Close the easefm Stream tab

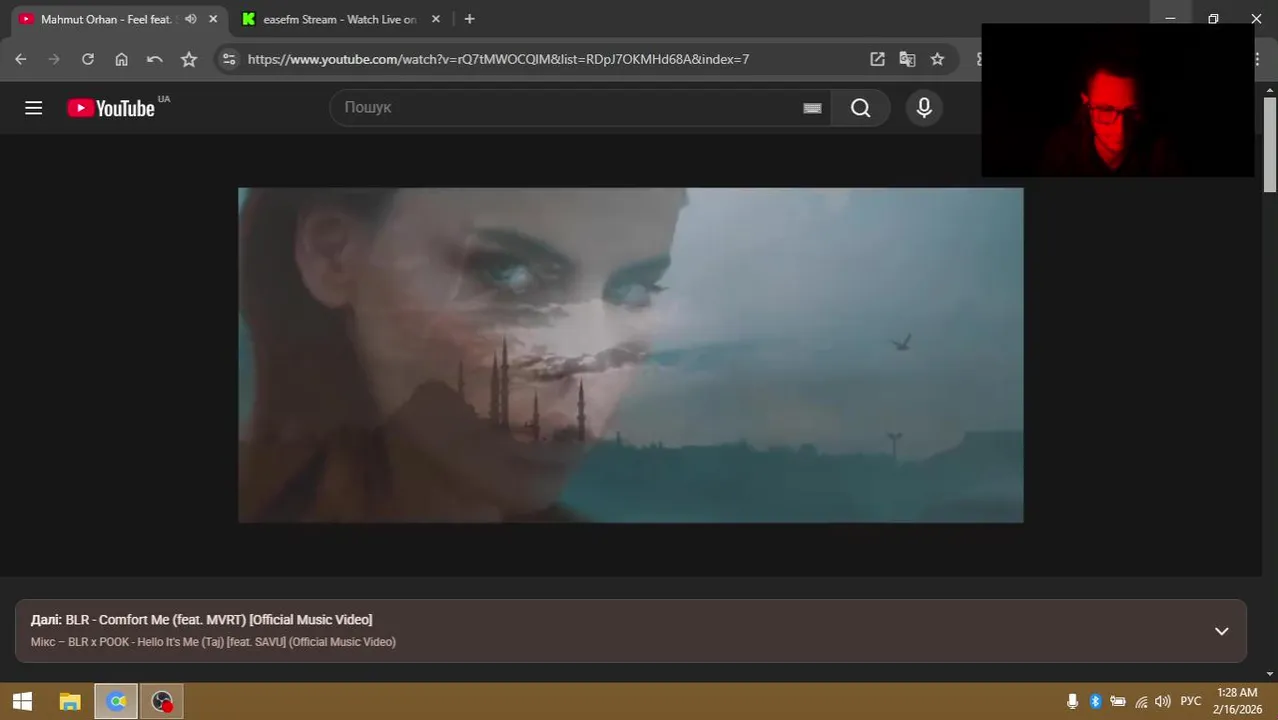437,19
